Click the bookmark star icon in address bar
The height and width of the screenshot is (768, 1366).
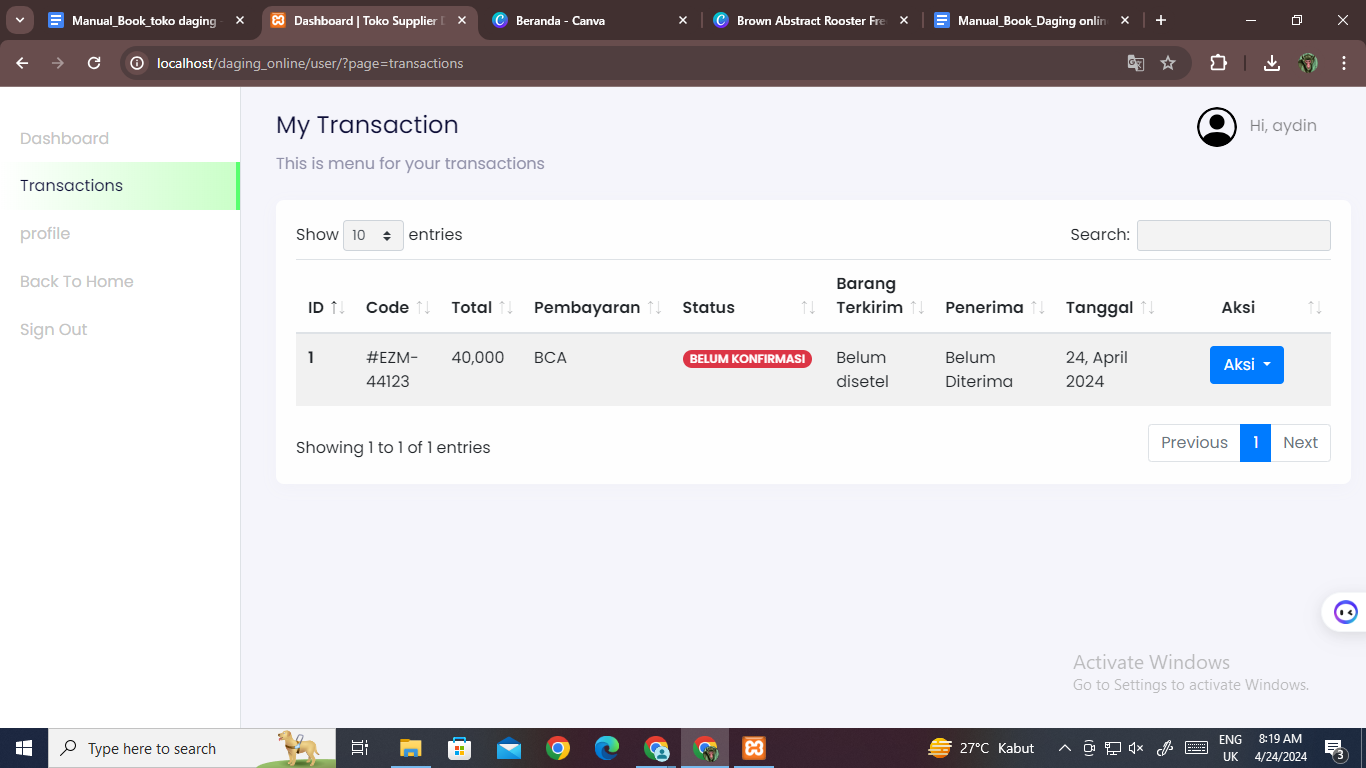coord(1167,63)
